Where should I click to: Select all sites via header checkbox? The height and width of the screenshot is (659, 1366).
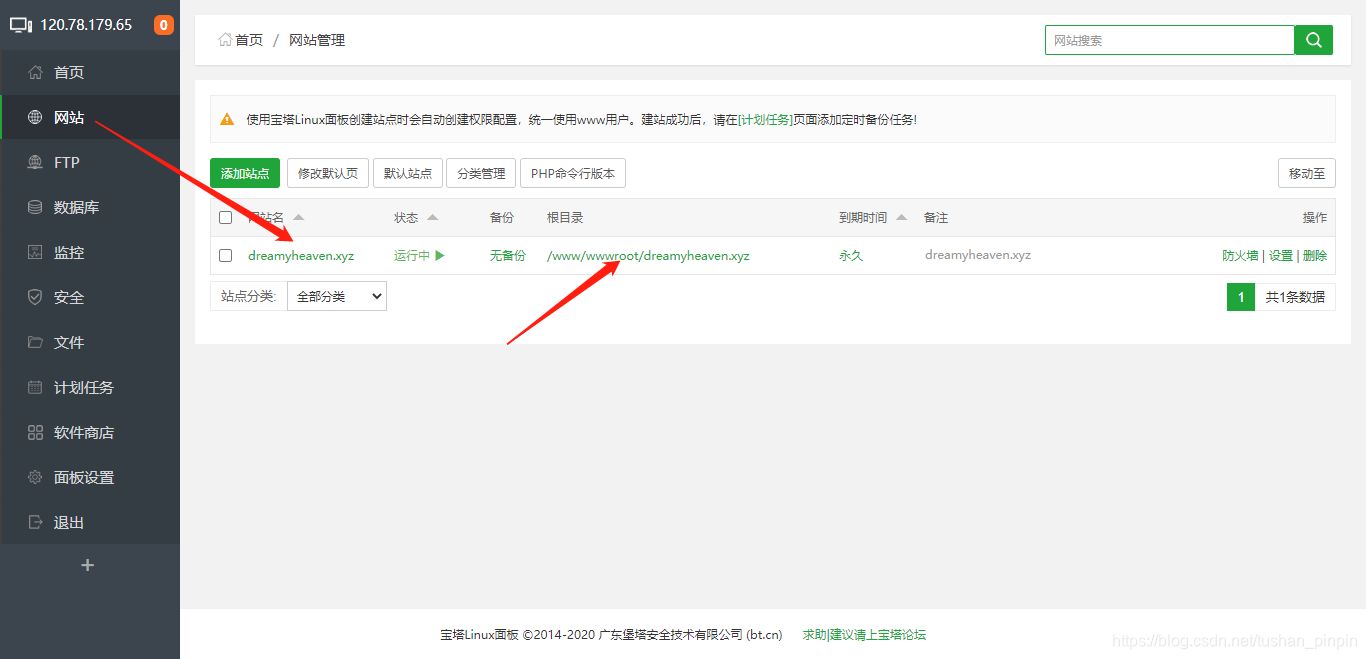[x=225, y=217]
